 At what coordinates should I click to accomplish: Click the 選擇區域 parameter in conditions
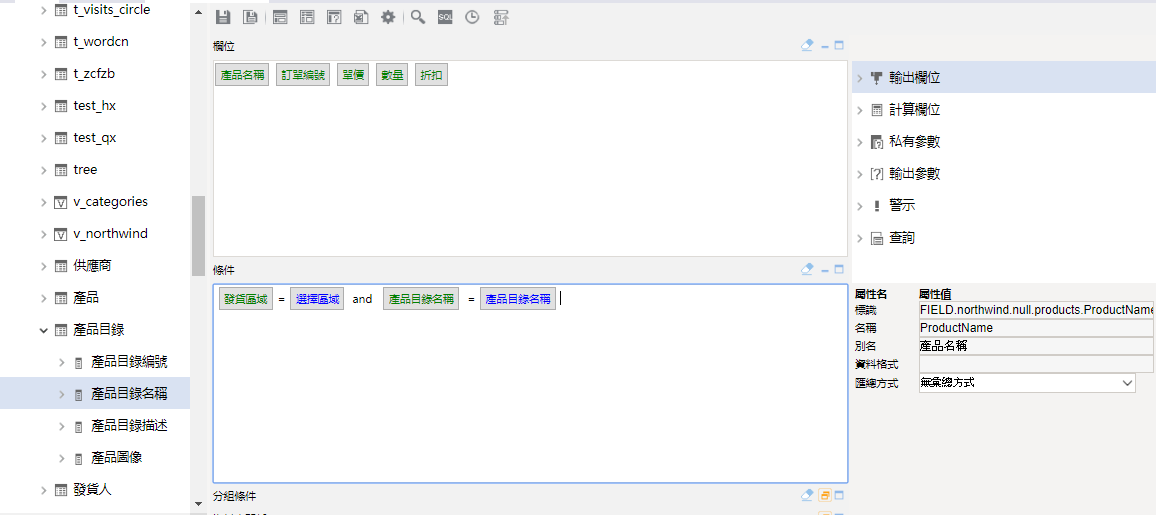coord(316,299)
